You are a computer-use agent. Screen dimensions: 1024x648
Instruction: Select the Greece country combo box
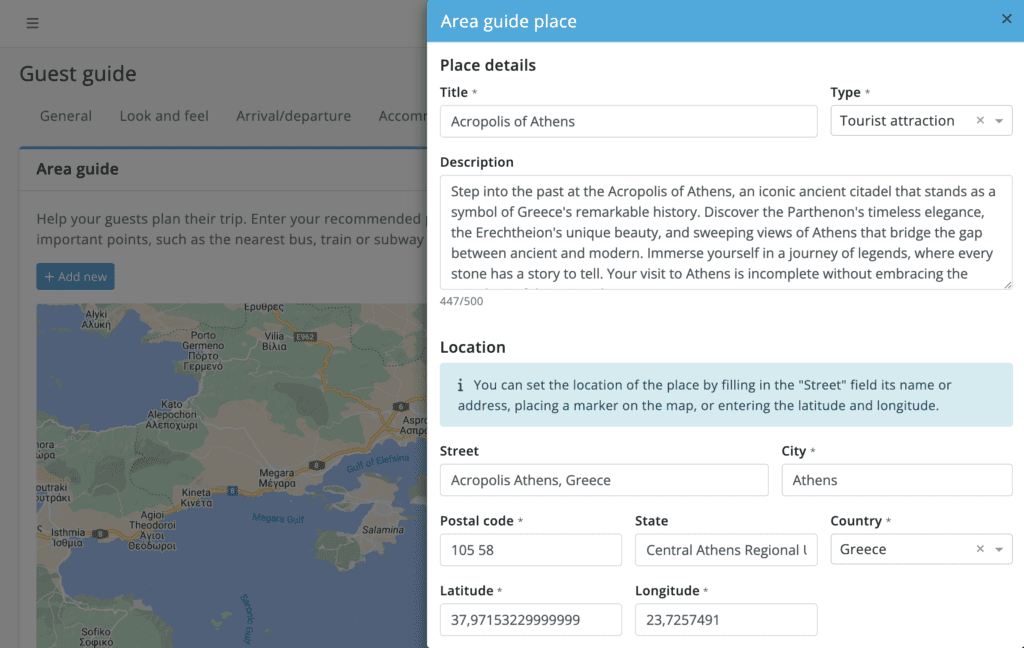[x=921, y=549]
